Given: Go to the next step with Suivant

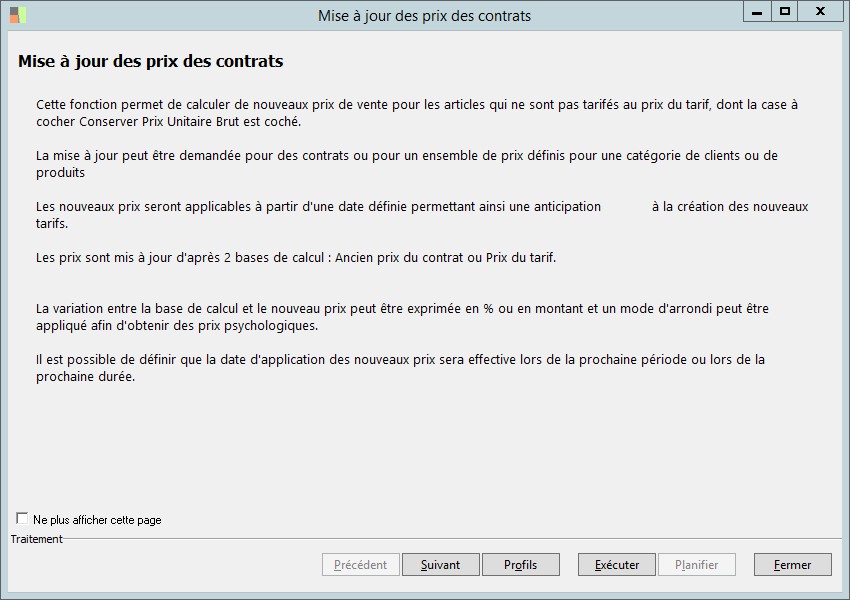Looking at the screenshot, I should click(440, 565).
